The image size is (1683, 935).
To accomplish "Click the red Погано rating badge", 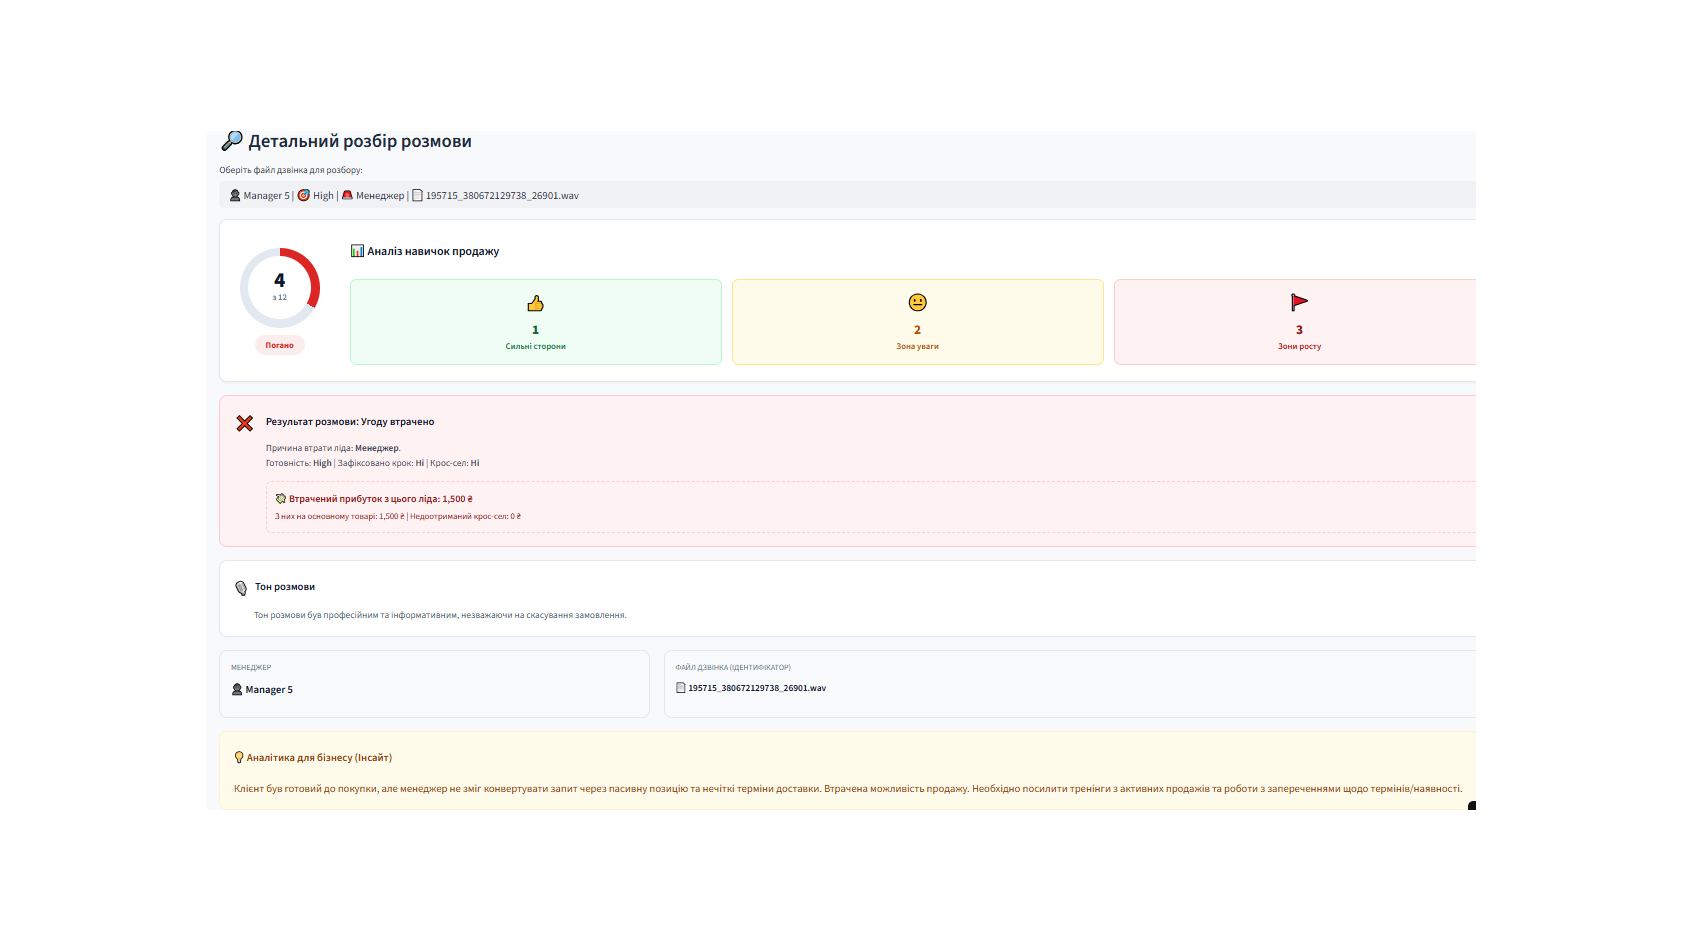I will tap(280, 345).
